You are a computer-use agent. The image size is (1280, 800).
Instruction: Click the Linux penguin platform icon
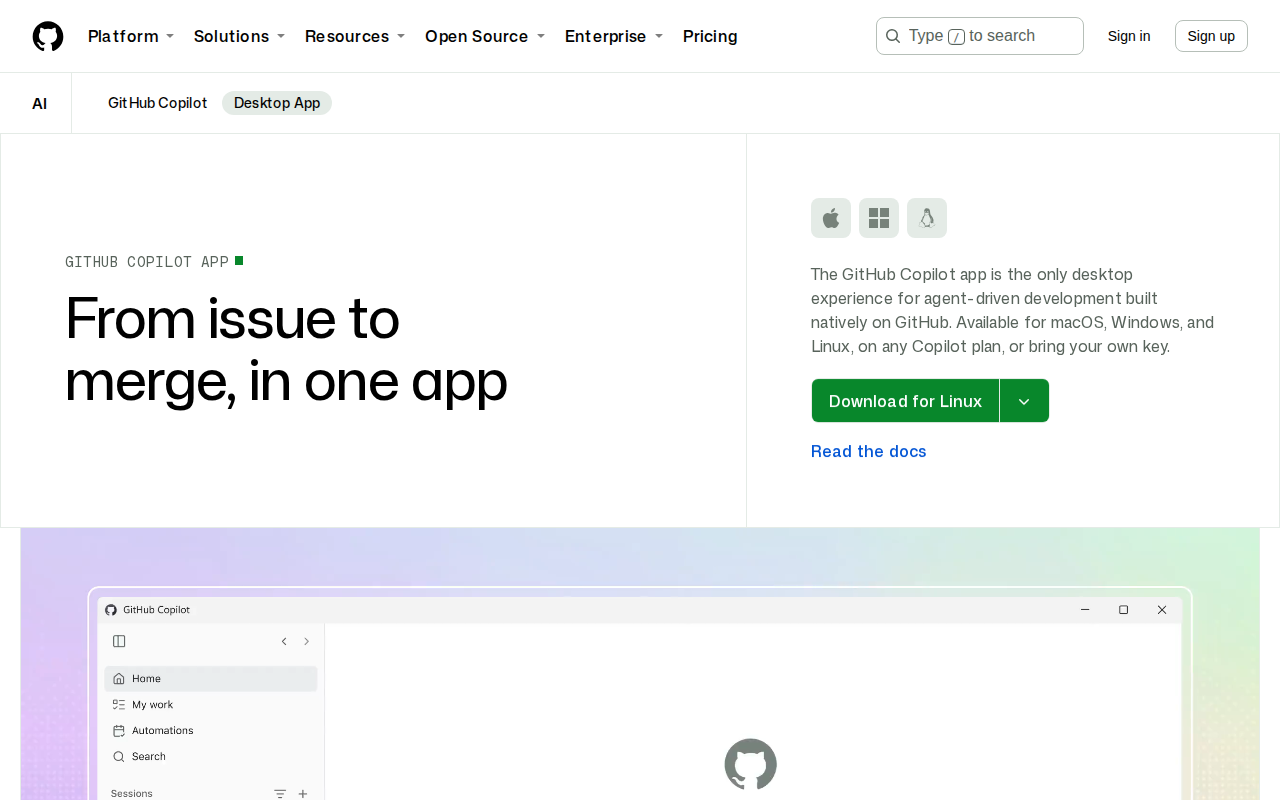click(x=927, y=218)
